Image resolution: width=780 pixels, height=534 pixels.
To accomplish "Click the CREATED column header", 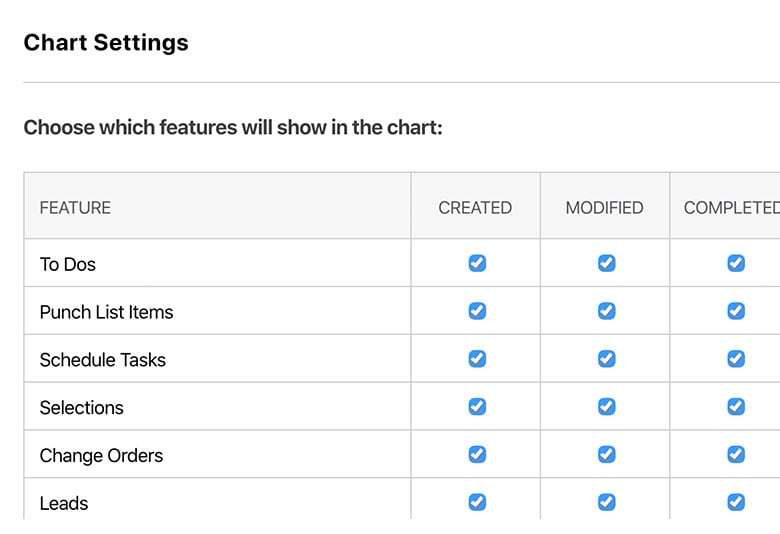I will [475, 208].
